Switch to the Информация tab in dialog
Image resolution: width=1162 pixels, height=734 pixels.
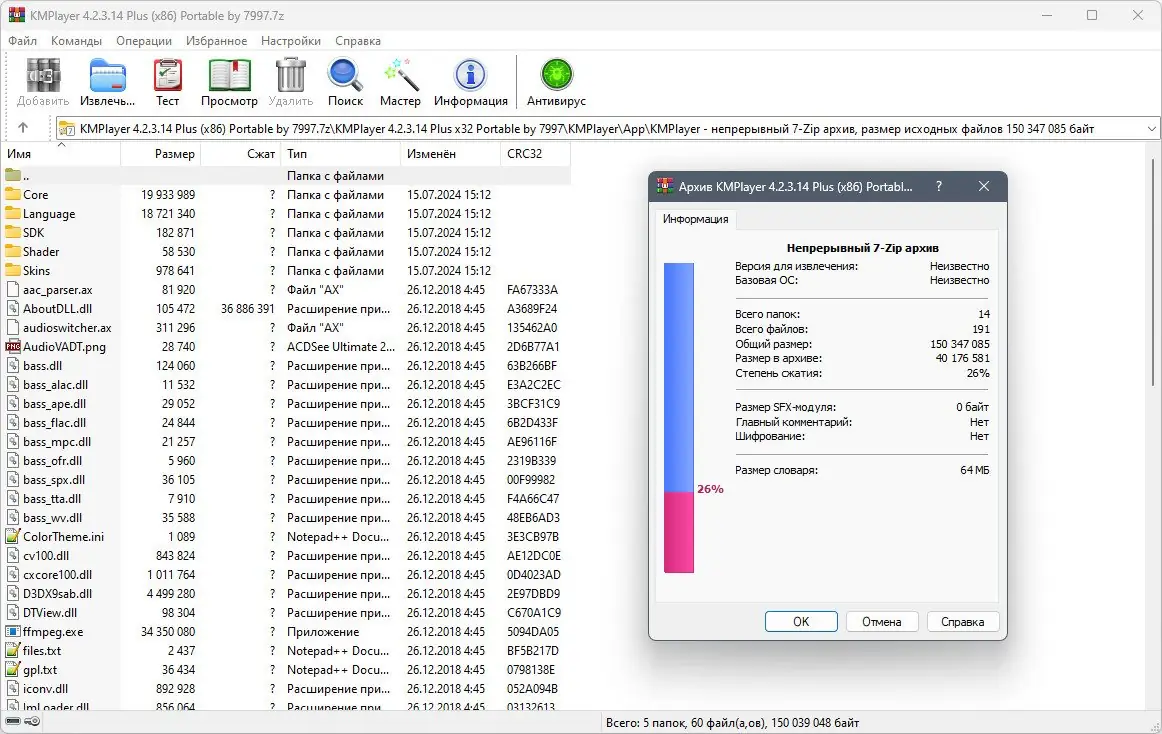pyautogui.click(x=695, y=219)
